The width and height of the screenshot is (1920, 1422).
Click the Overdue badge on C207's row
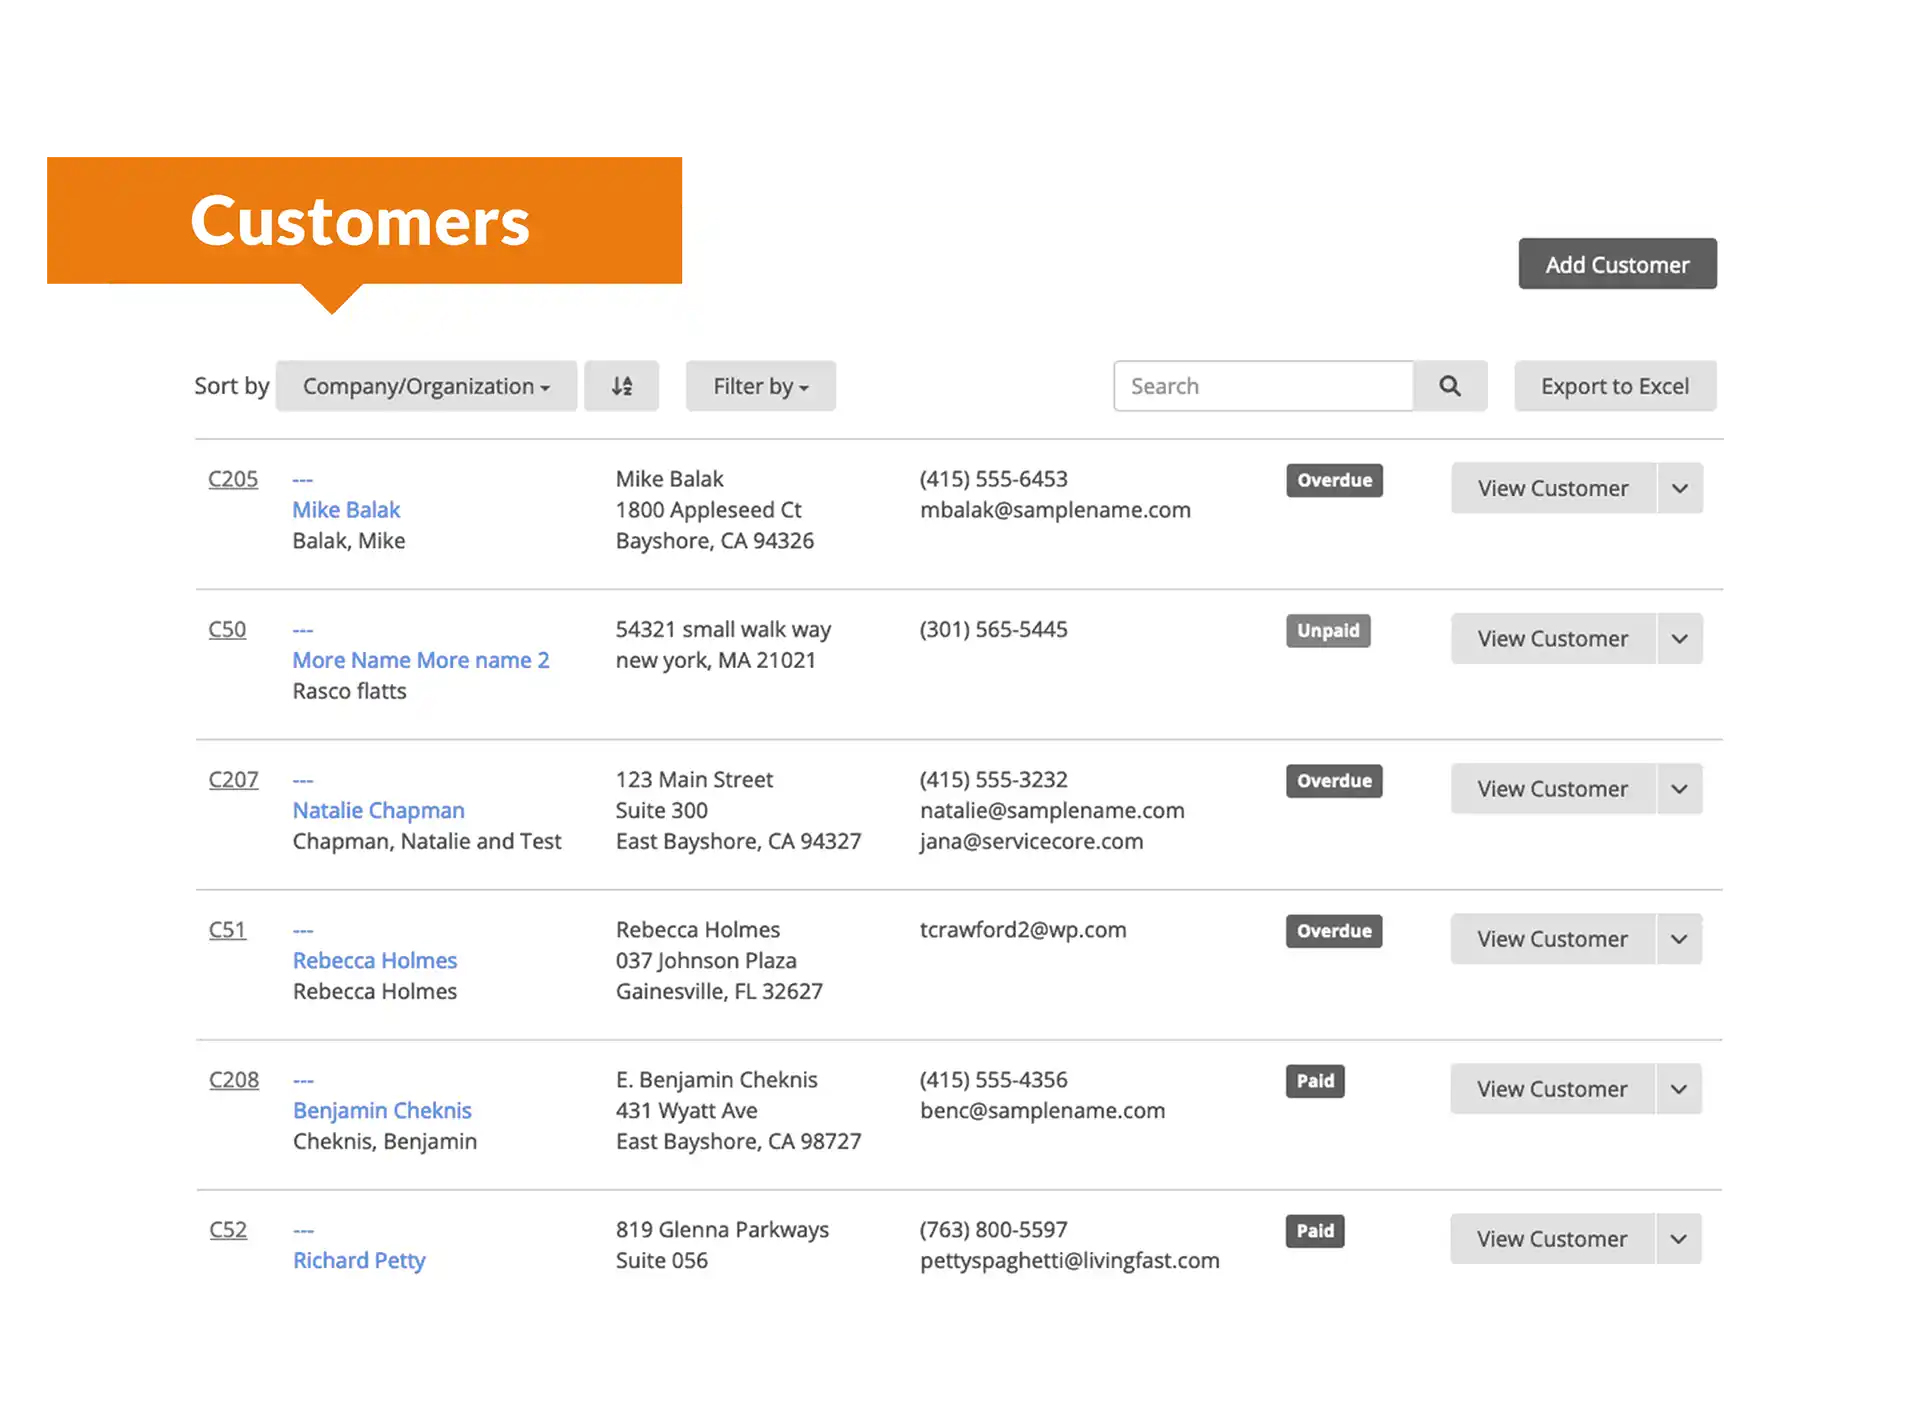(x=1334, y=781)
